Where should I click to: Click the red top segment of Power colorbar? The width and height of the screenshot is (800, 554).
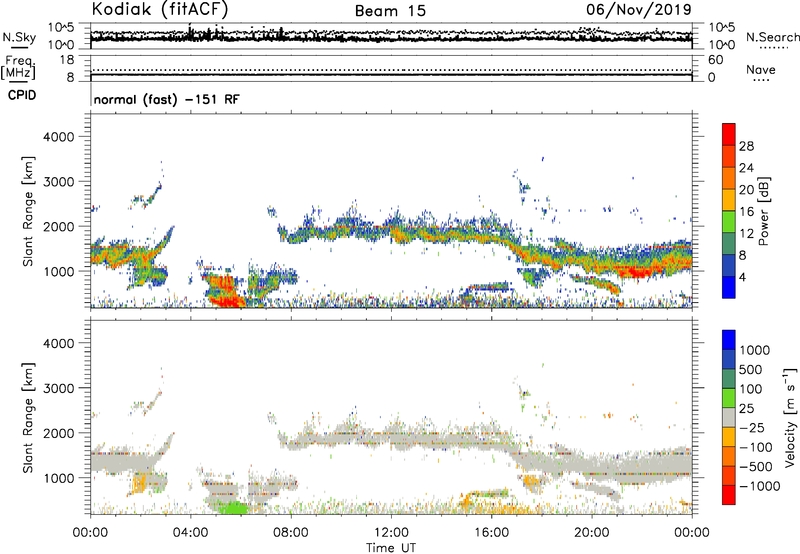(x=729, y=134)
